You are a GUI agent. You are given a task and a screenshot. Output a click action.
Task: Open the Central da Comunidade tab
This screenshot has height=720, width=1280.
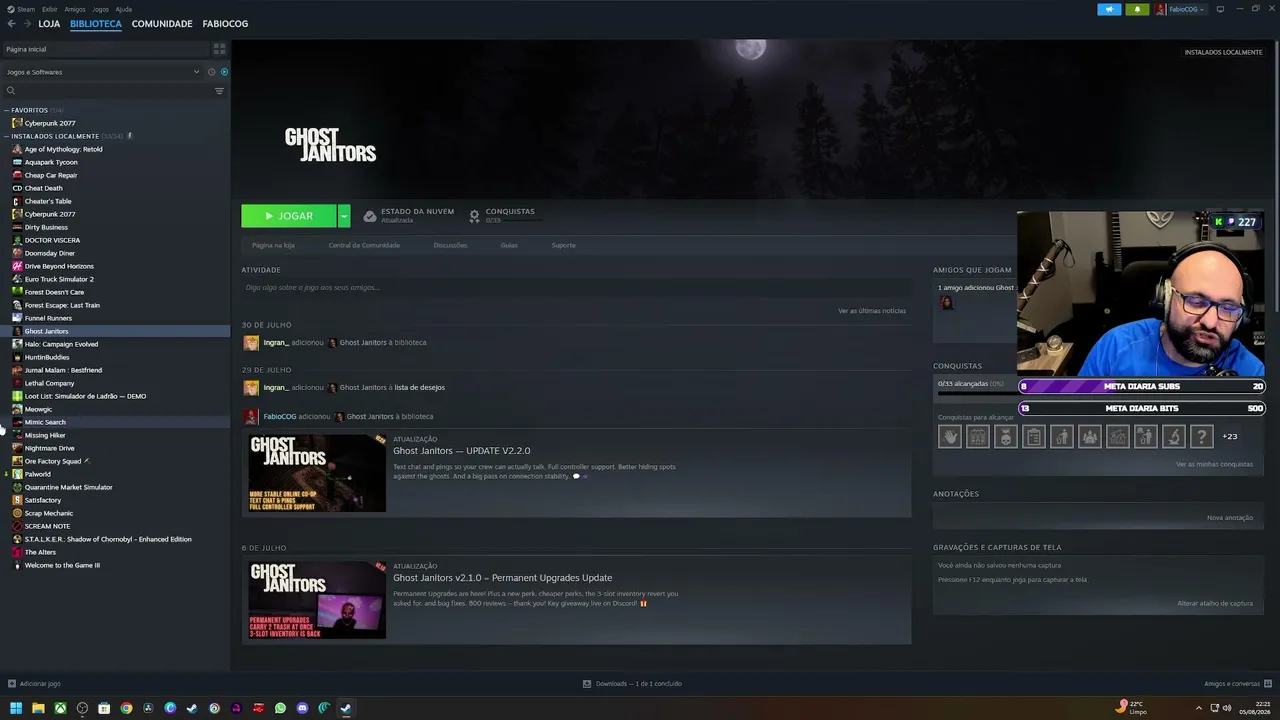pyautogui.click(x=364, y=245)
